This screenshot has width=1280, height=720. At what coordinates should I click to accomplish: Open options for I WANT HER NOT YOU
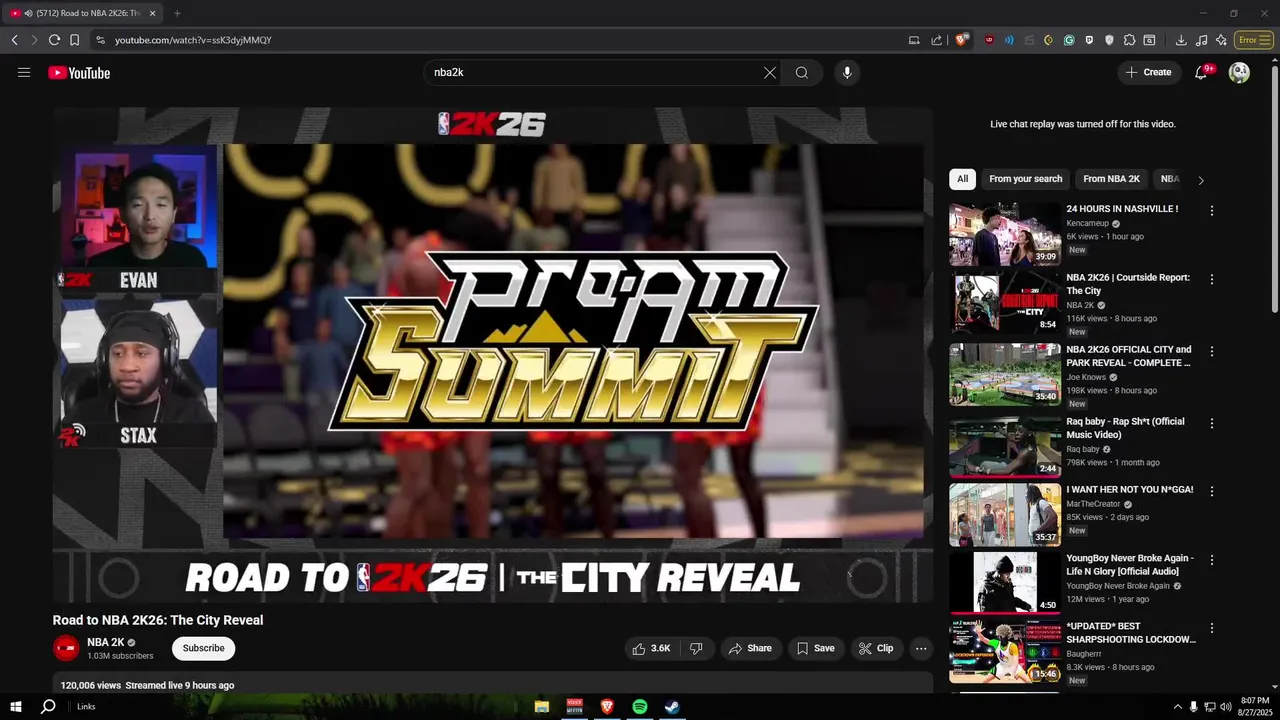(1211, 491)
